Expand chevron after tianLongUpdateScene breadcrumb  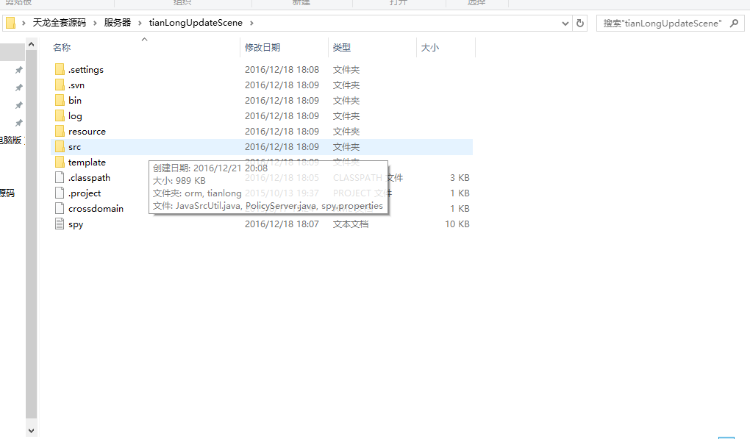252,23
